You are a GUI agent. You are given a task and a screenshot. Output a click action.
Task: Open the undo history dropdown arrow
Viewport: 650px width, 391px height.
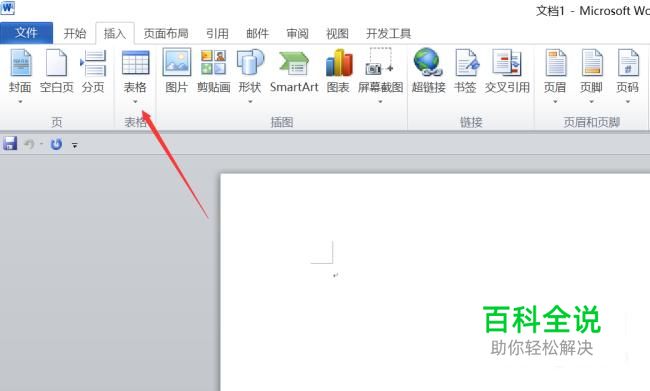(41, 144)
